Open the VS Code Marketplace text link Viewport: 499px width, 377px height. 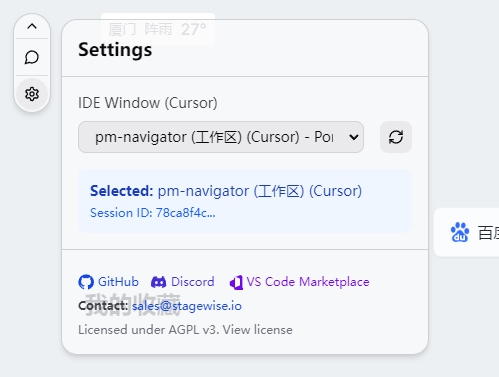[x=308, y=282]
